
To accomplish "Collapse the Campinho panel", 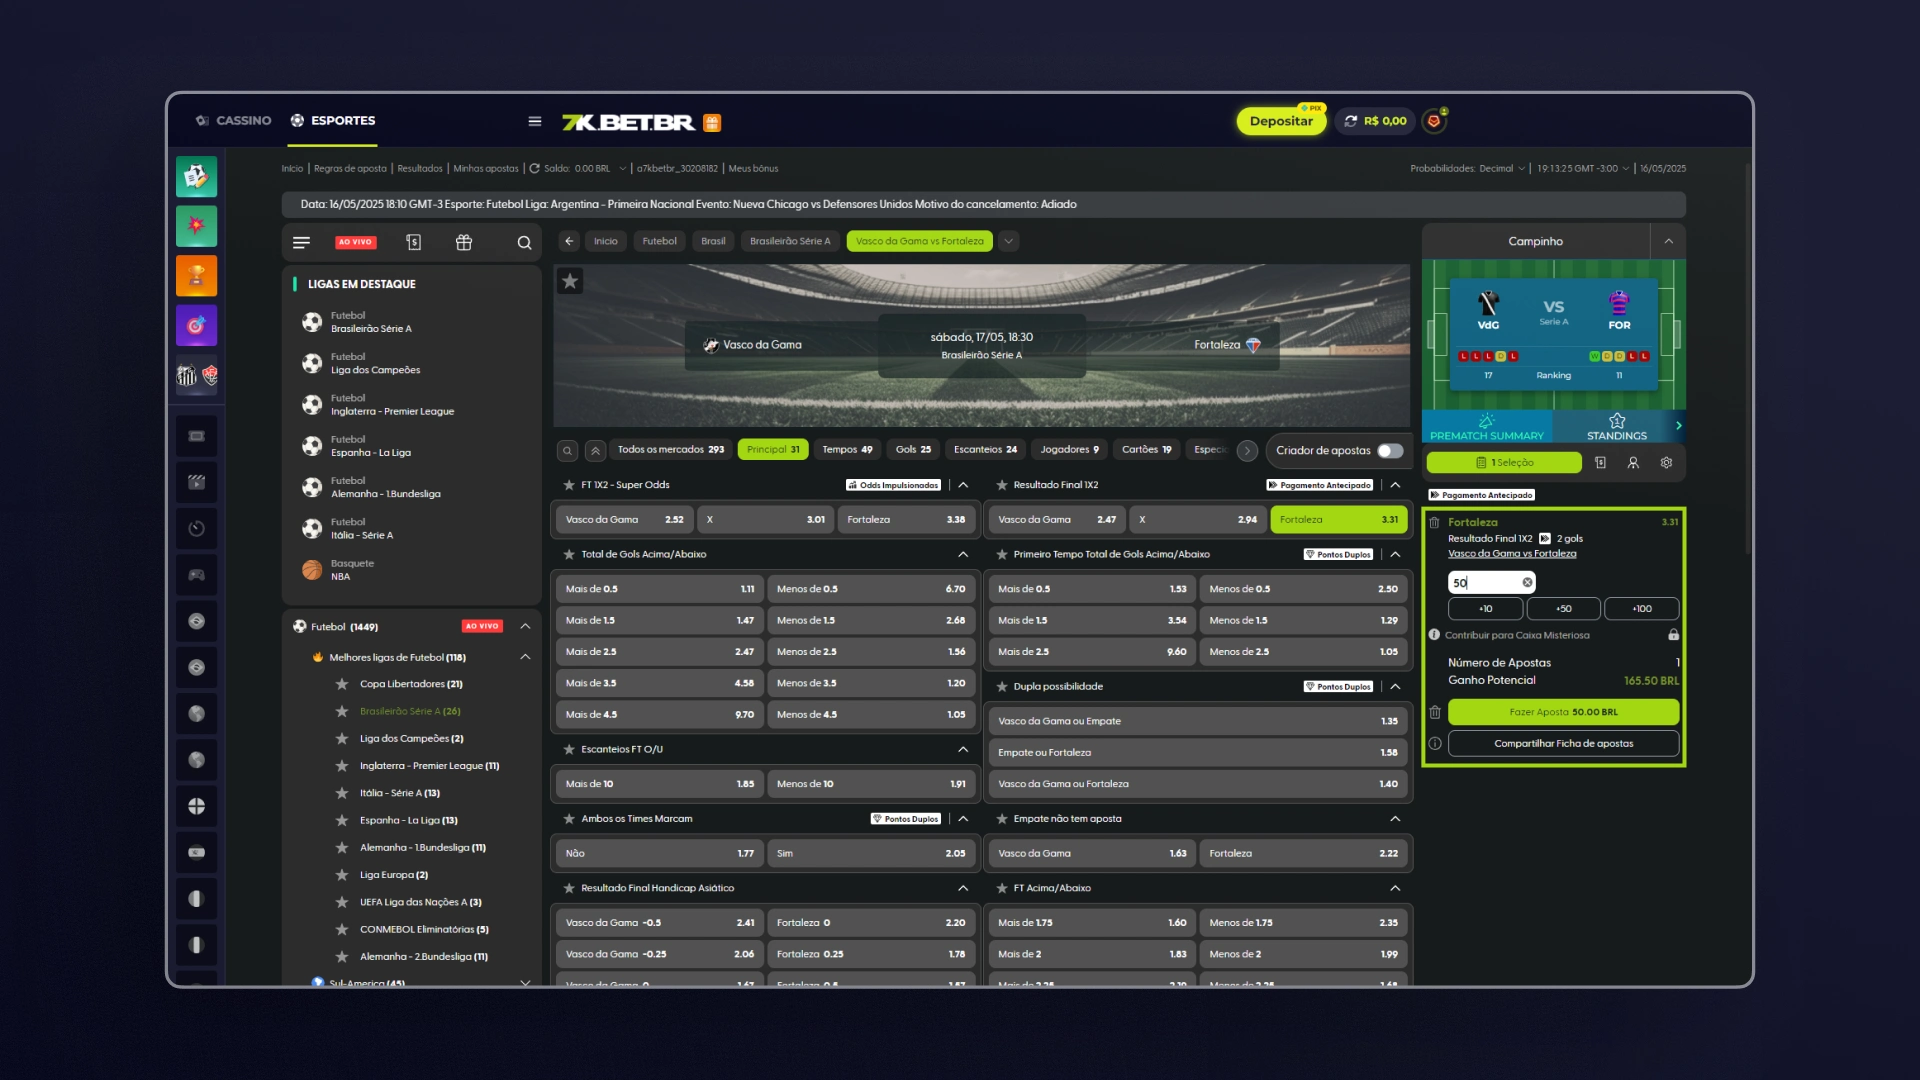I will (x=1668, y=242).
